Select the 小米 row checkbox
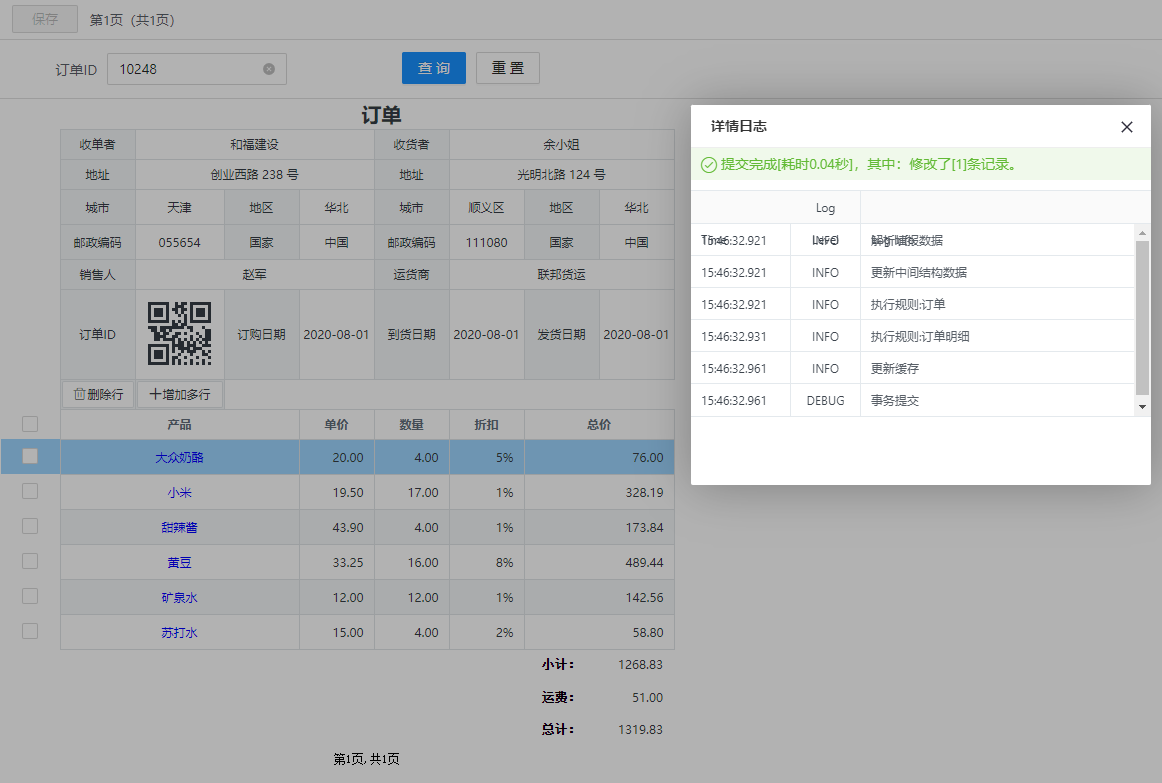Viewport: 1162px width, 783px height. (30, 491)
